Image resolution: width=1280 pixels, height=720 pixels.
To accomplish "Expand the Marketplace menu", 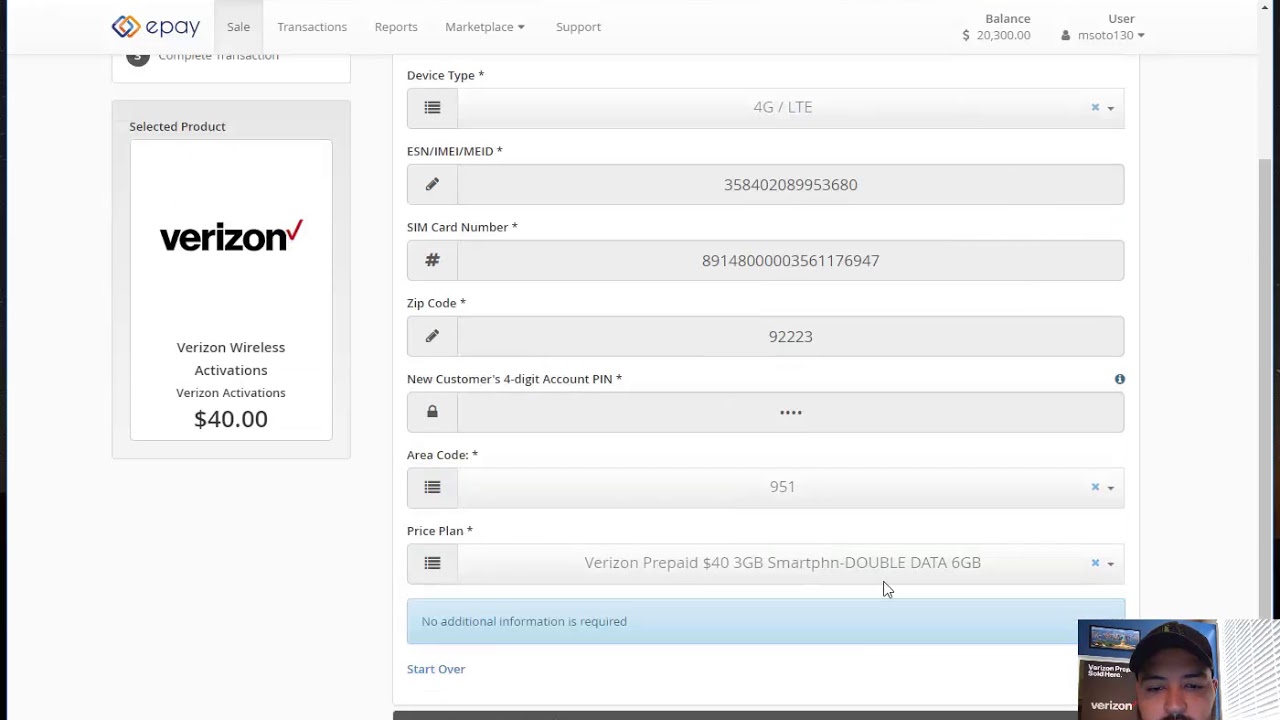I will coord(485,27).
